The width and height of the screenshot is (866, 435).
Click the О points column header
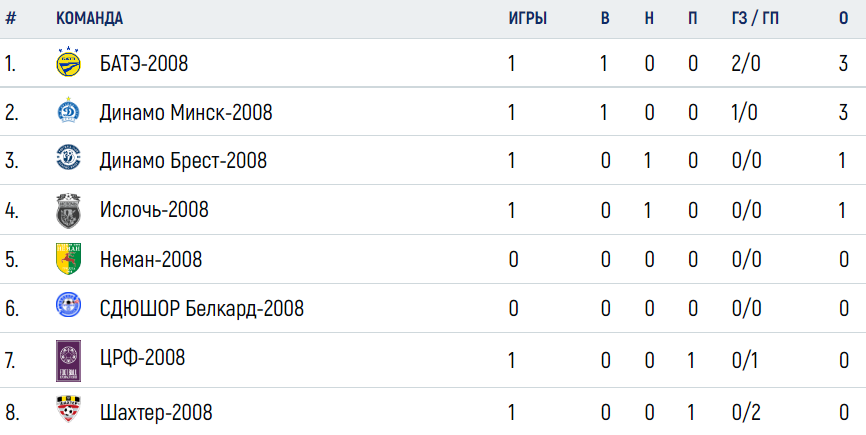pyautogui.click(x=843, y=18)
